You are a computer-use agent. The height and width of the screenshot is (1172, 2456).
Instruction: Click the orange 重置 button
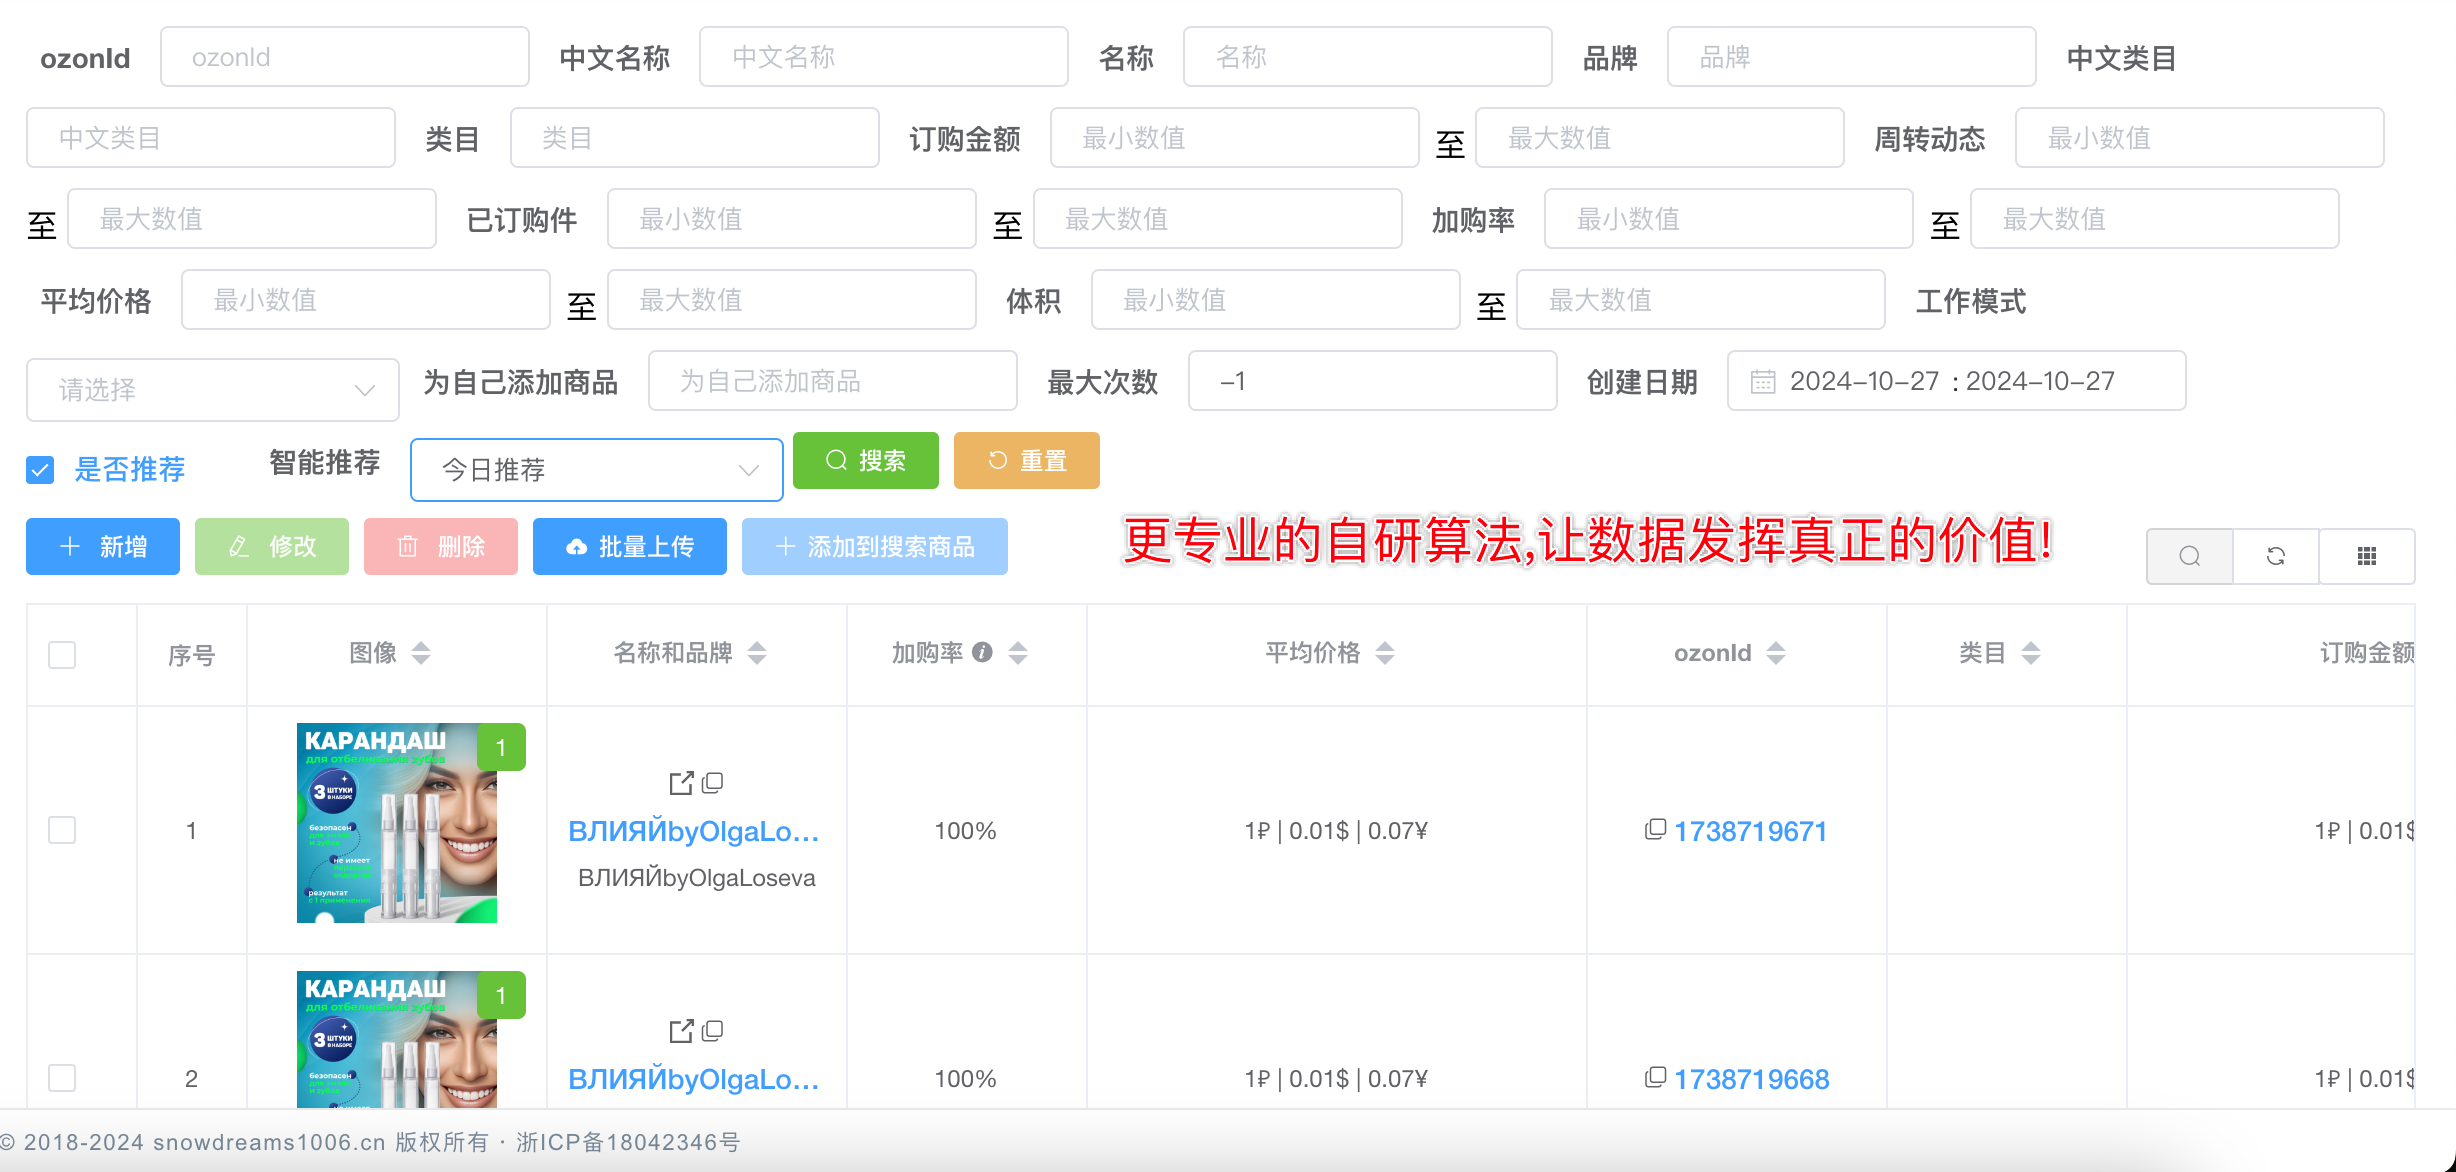(x=1026, y=461)
